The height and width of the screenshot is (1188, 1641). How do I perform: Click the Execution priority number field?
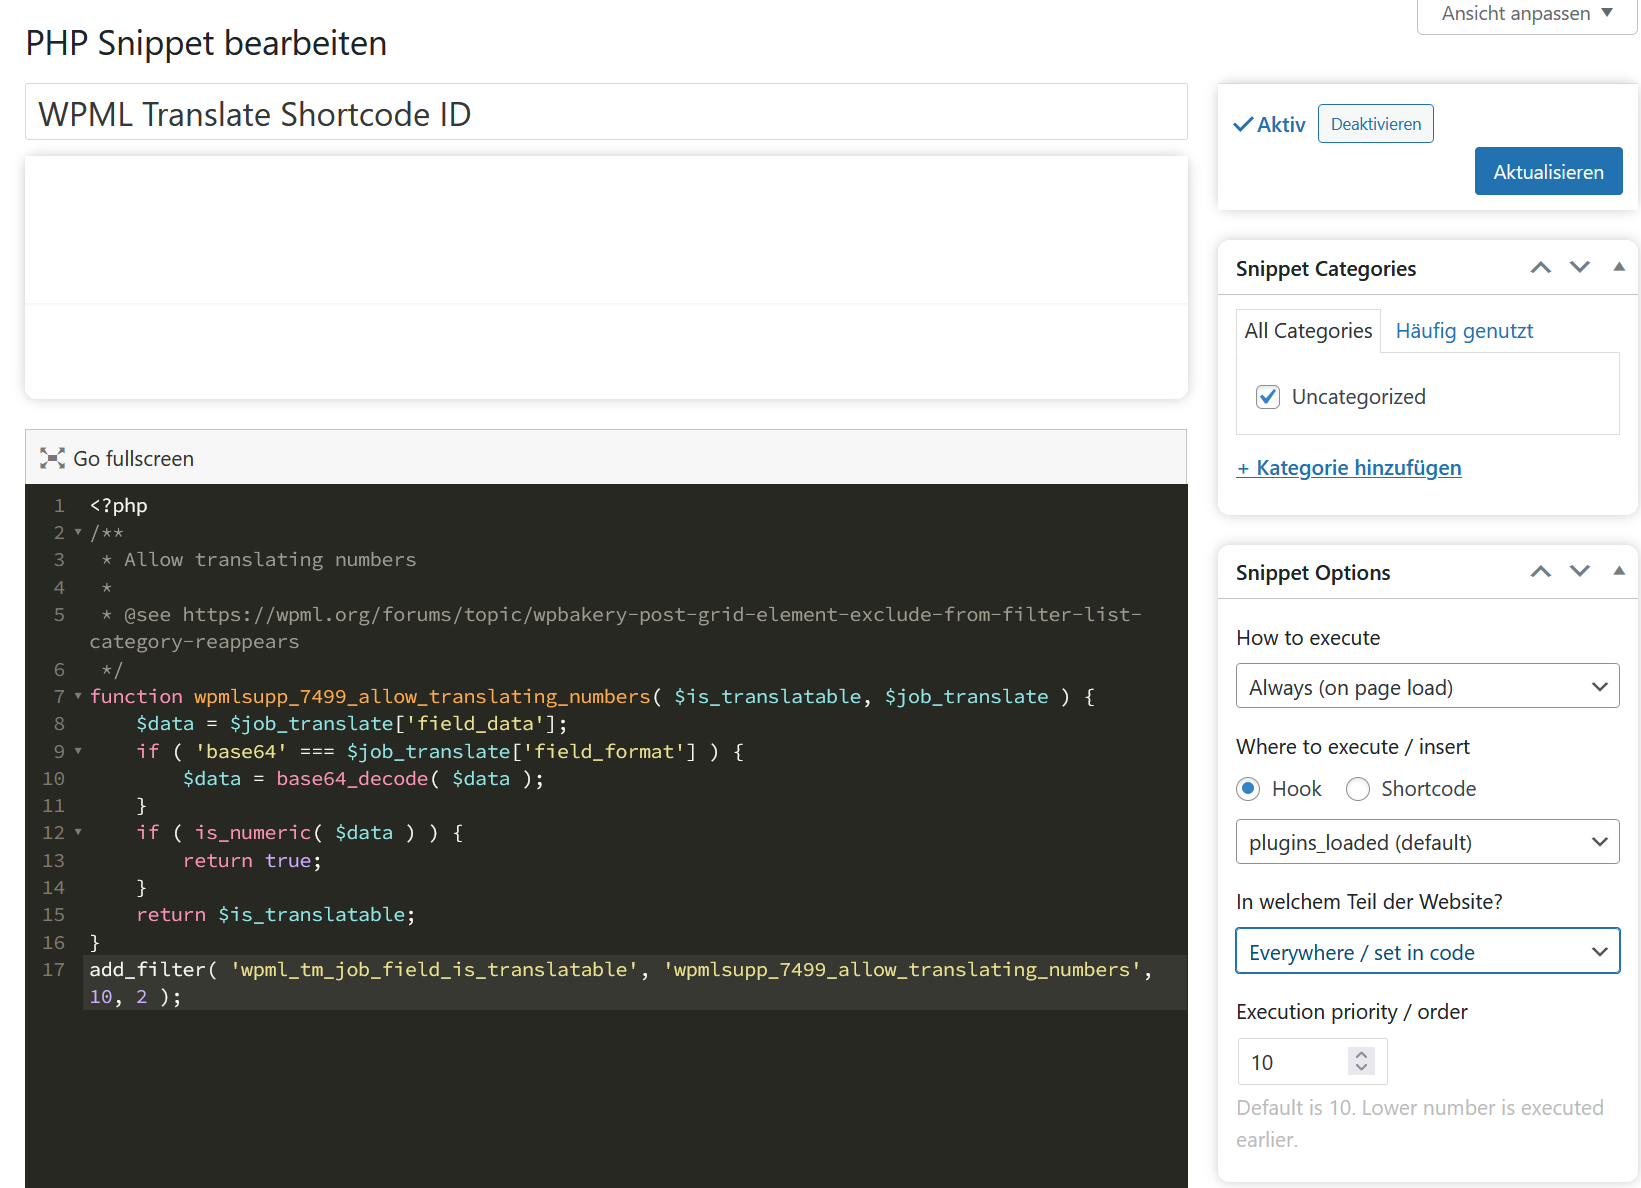pyautogui.click(x=1312, y=1062)
